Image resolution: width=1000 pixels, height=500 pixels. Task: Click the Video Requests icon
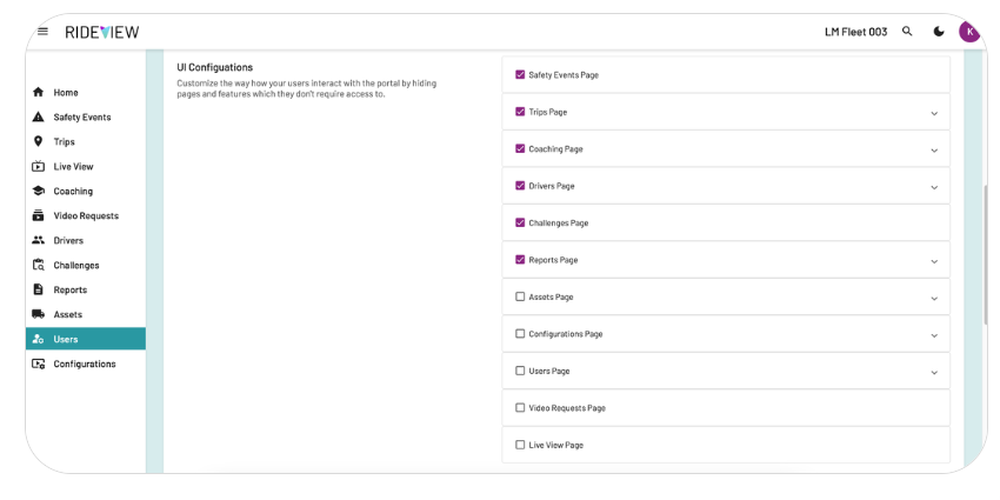[x=38, y=216]
